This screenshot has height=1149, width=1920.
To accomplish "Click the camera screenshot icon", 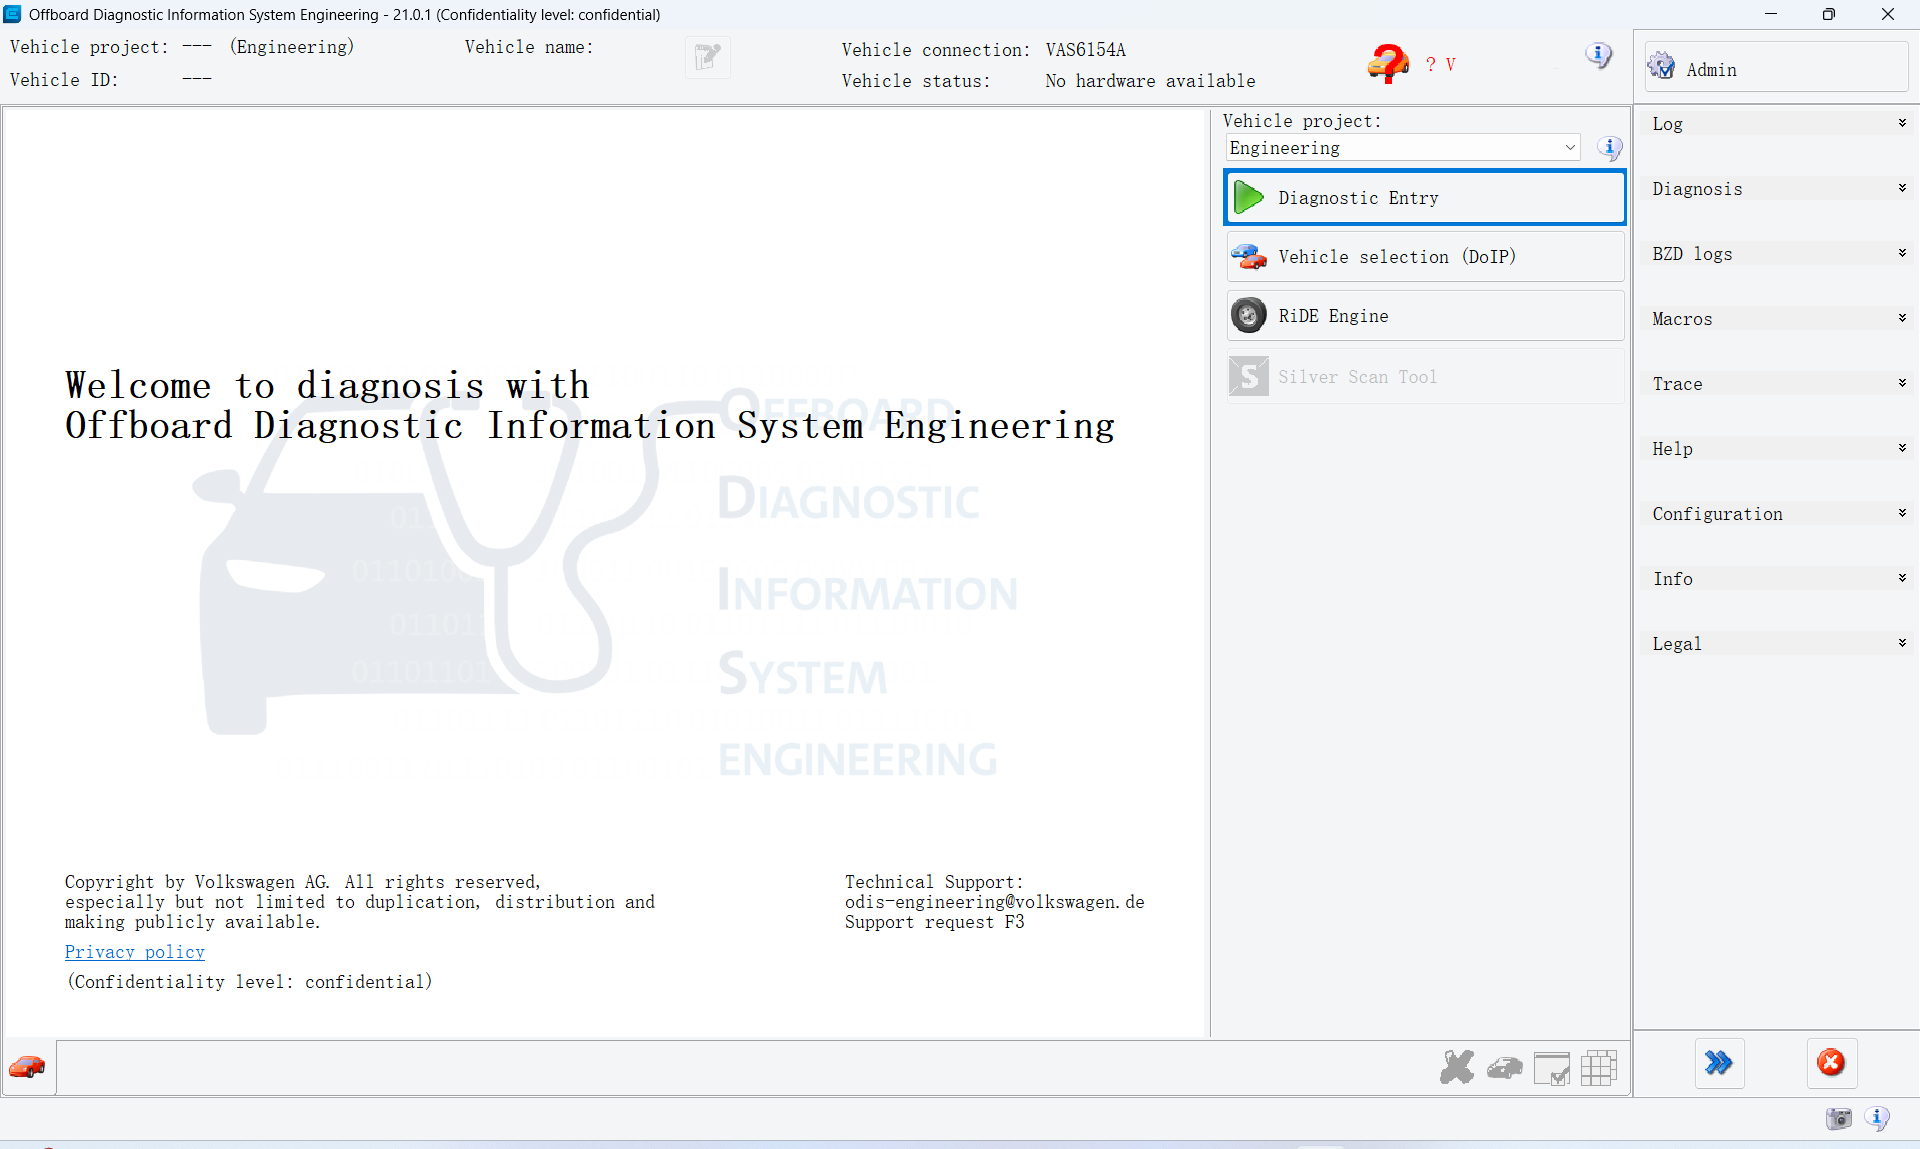I will 1838,1118.
